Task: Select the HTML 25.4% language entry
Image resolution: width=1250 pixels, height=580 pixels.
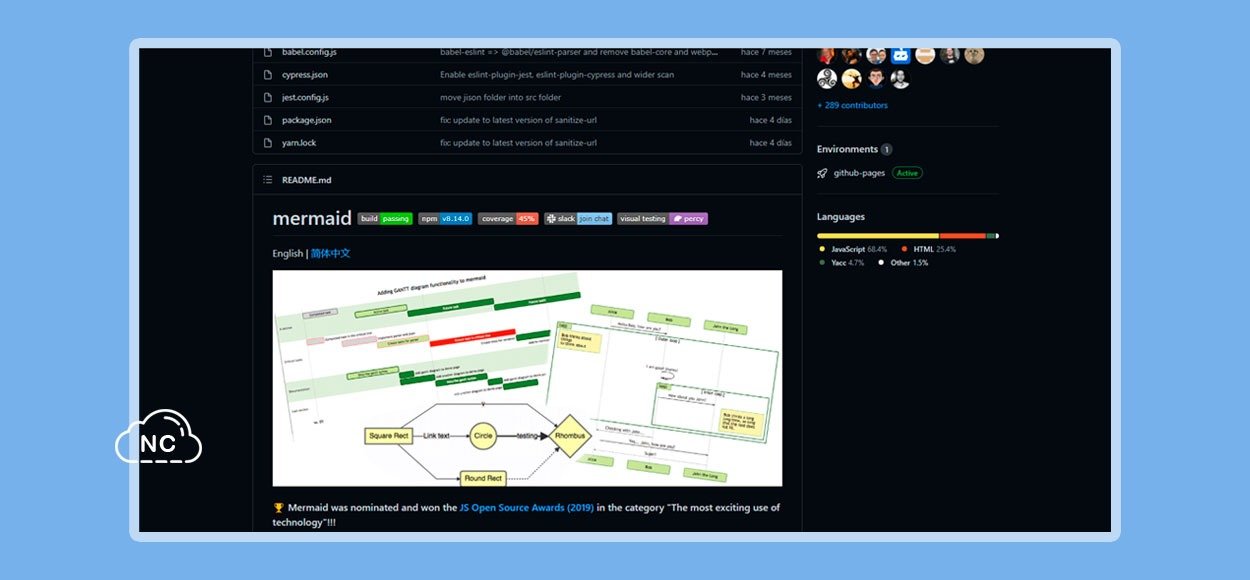Action: click(x=929, y=249)
